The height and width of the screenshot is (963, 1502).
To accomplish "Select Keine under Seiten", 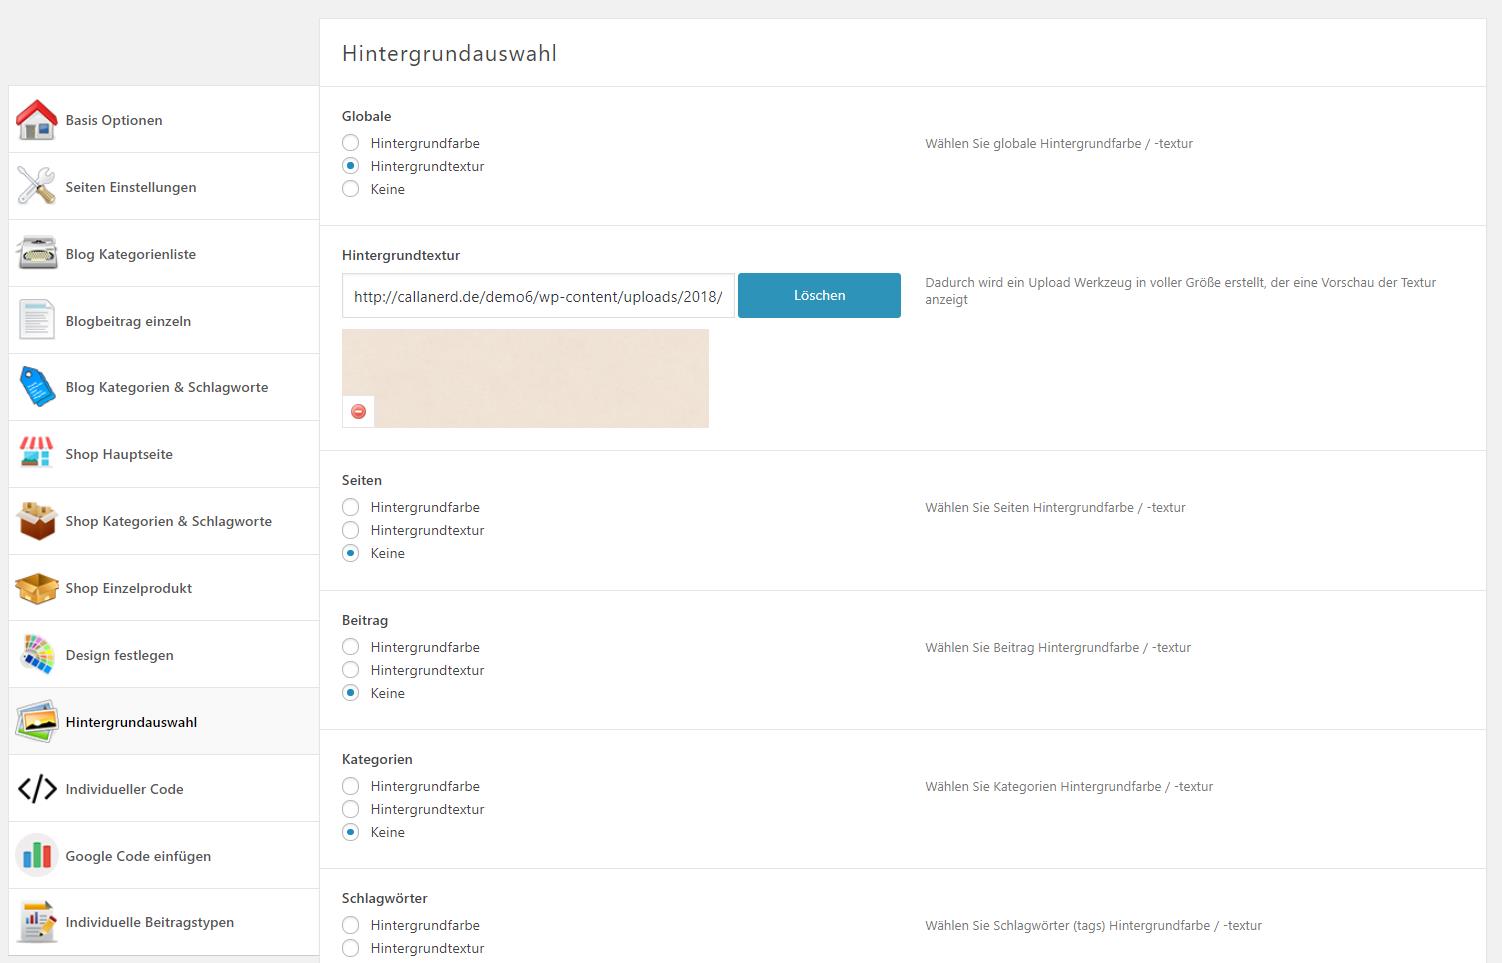I will point(351,553).
